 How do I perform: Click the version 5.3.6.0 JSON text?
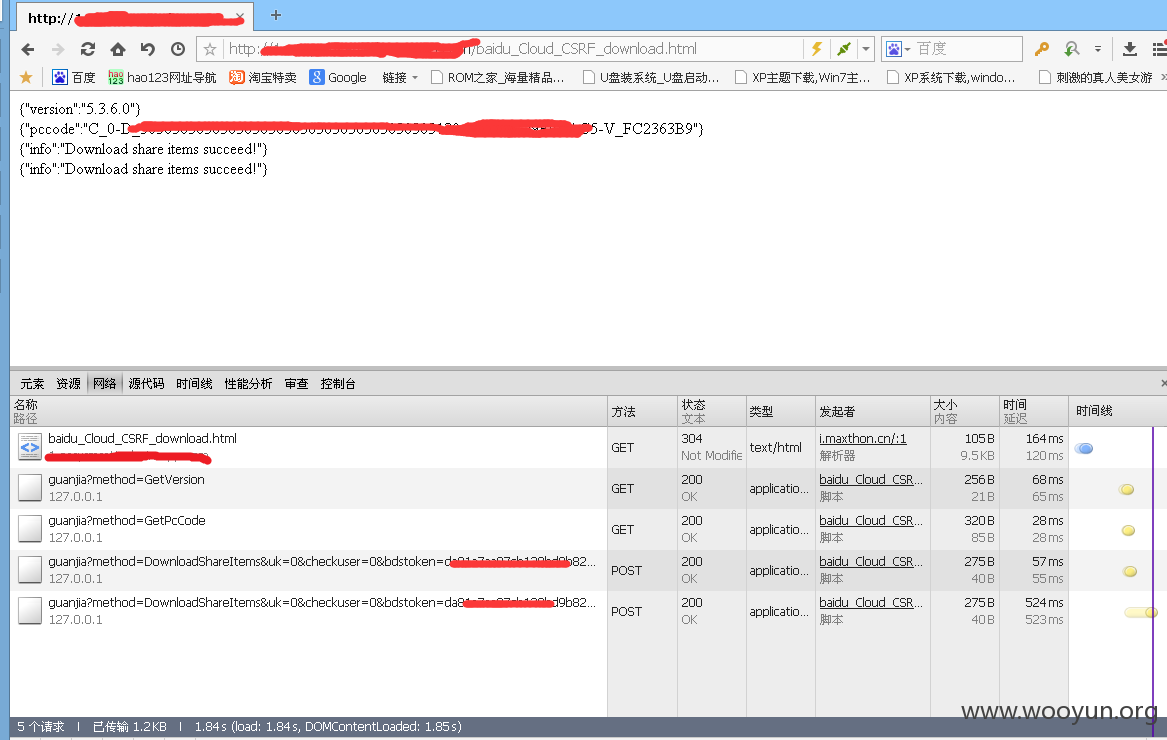(x=80, y=109)
